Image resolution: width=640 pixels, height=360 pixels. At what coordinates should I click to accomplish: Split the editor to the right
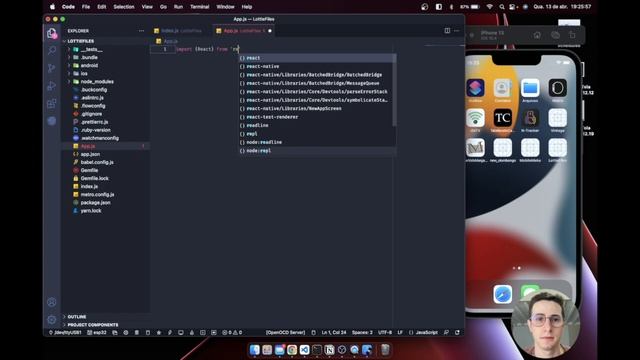pyautogui.click(x=447, y=31)
